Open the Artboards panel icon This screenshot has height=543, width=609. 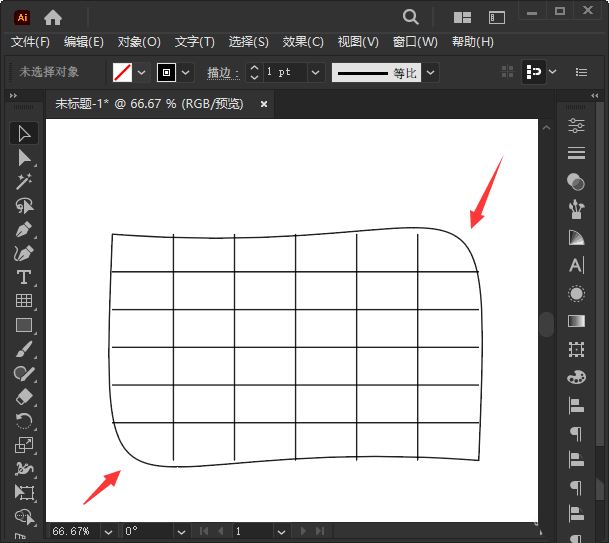[576, 350]
